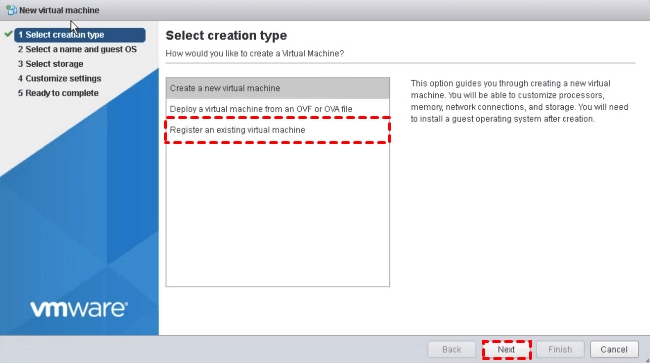Go to step 4 Customize settings
This screenshot has height=363, width=650.
pyautogui.click(x=59, y=78)
